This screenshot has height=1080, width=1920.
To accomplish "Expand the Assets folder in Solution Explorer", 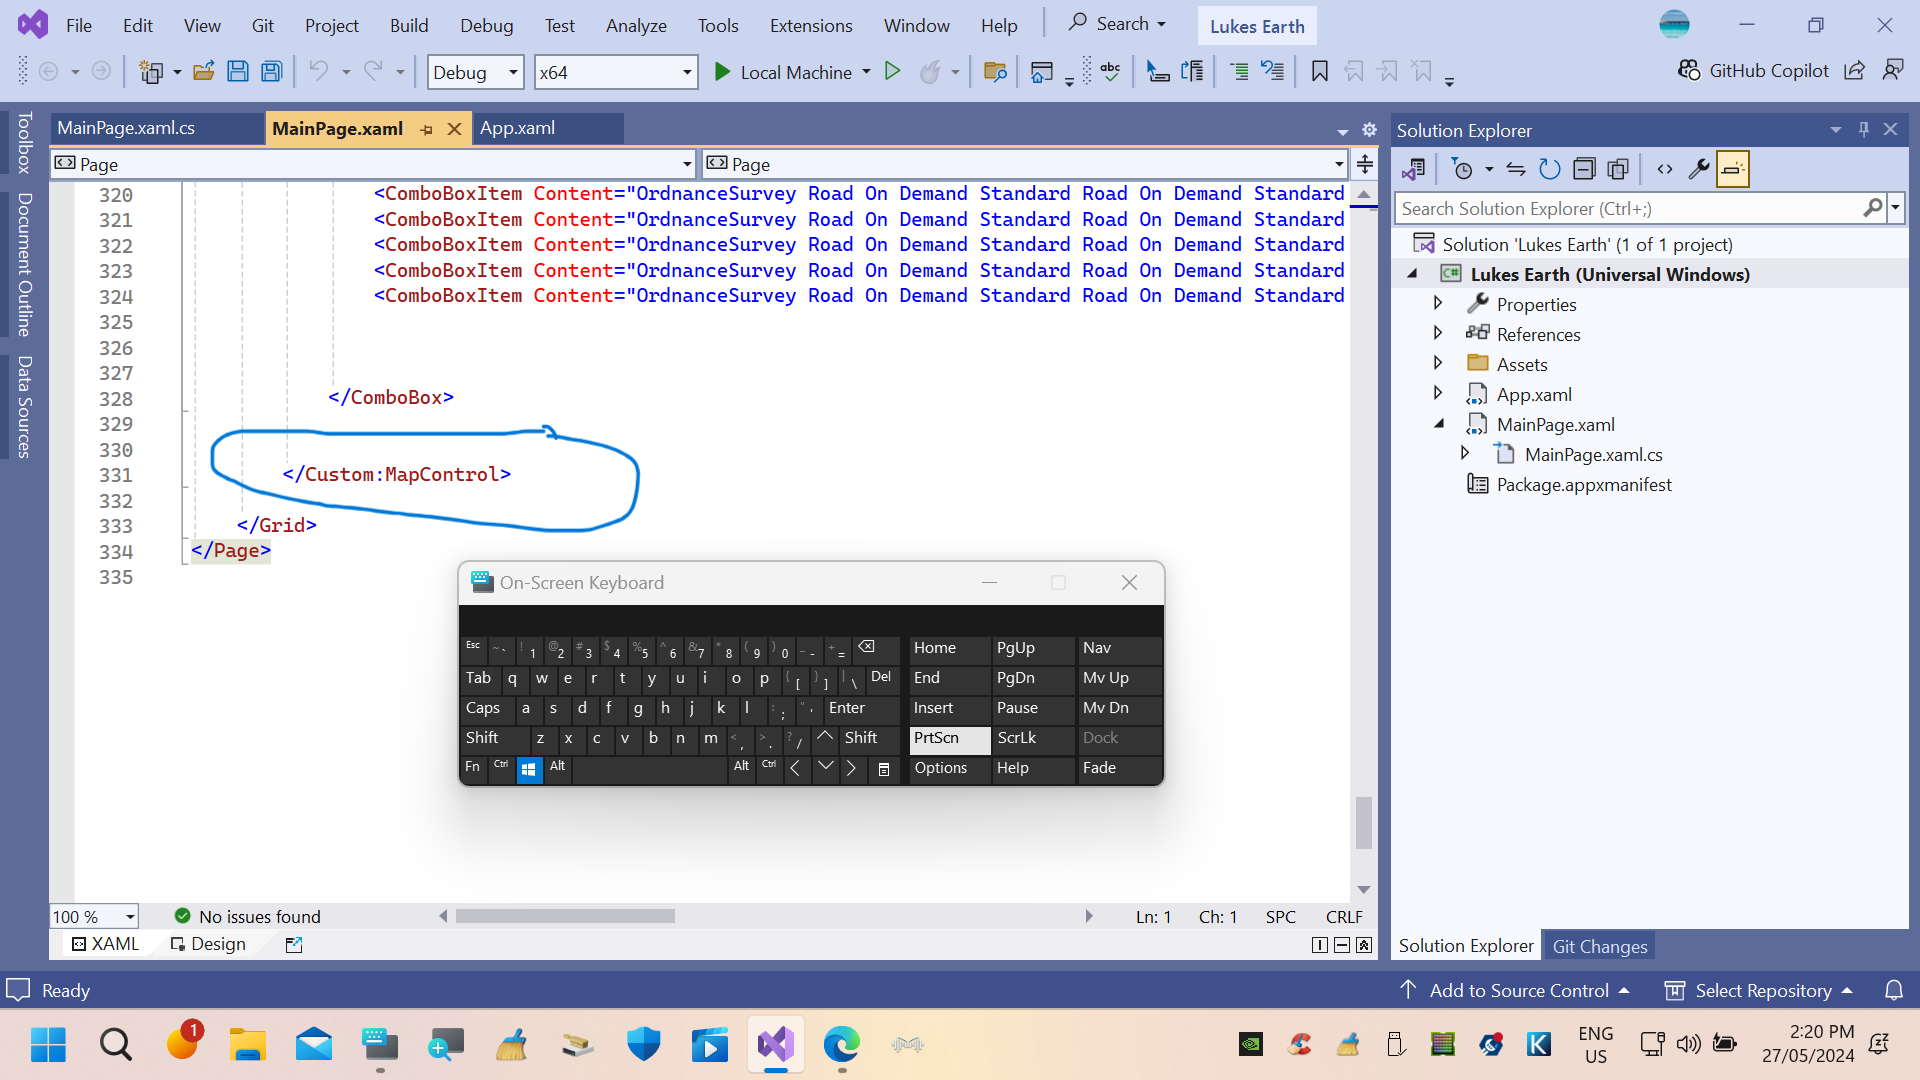I will tap(1437, 364).
